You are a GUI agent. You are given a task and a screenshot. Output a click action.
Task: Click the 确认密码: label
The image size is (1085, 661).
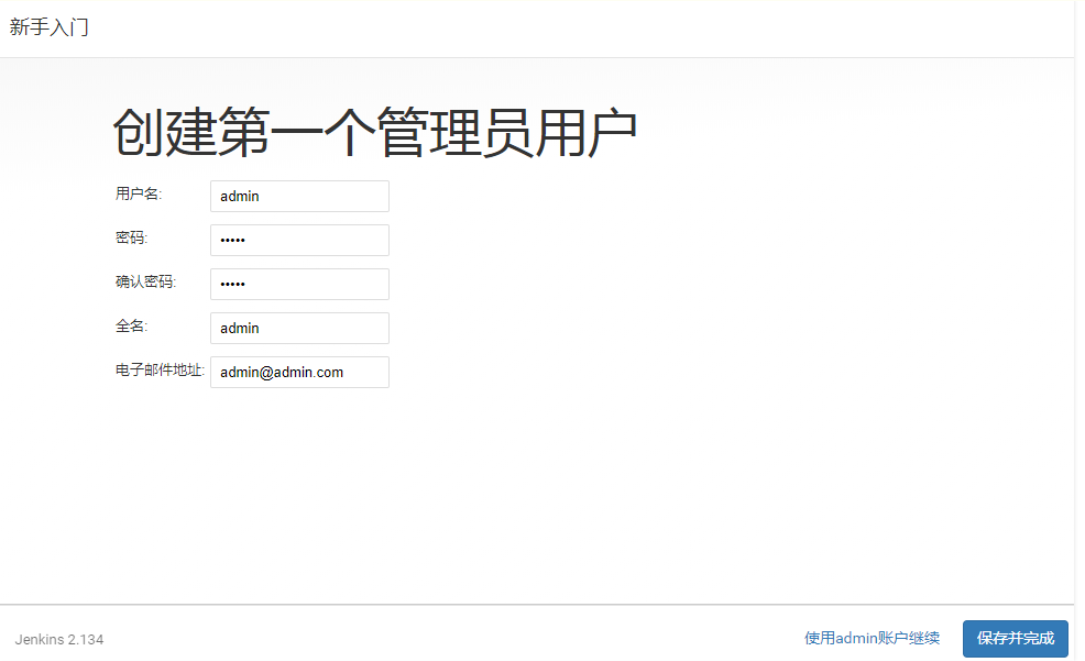146,282
